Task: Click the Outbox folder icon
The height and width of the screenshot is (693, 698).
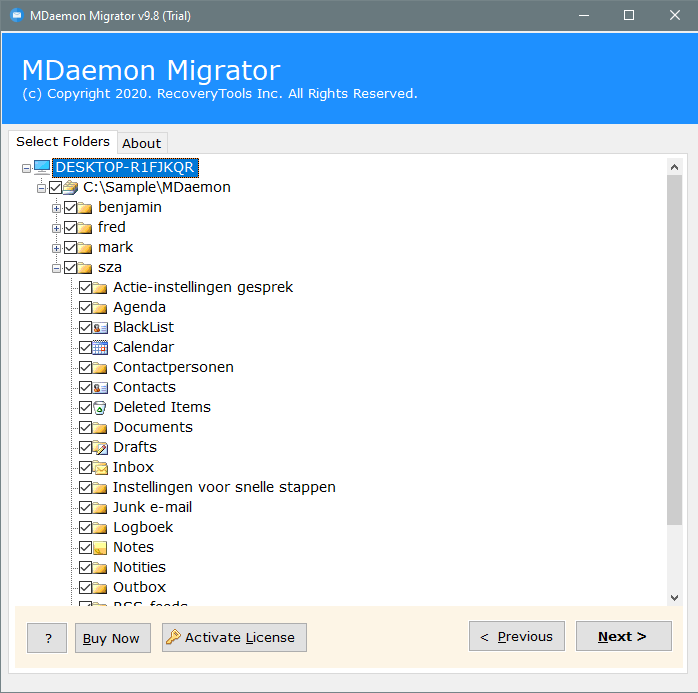Action: pyautogui.click(x=100, y=588)
